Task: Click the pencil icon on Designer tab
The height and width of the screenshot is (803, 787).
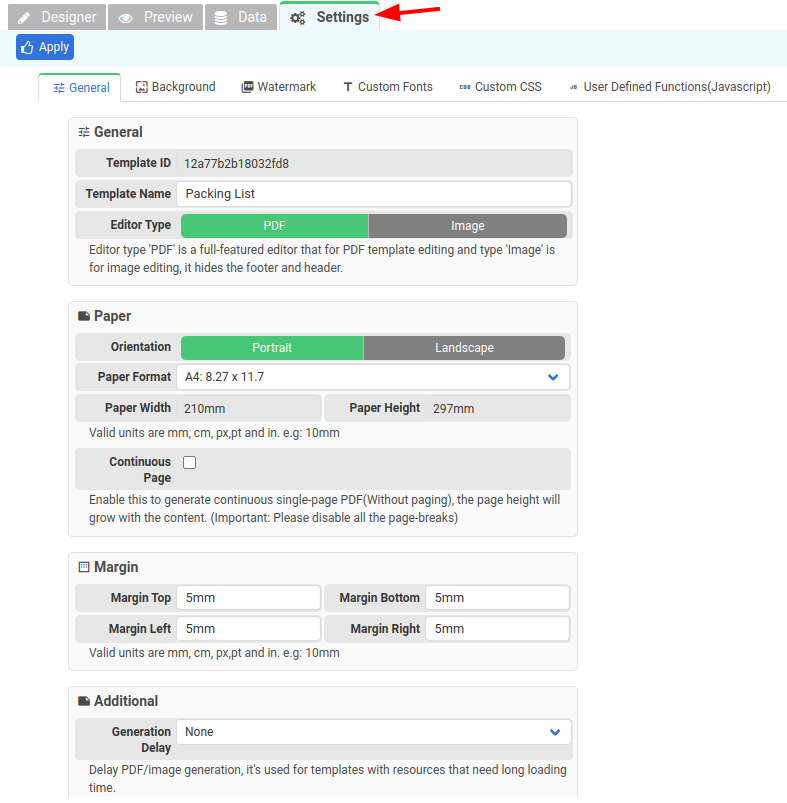Action: click(x=24, y=18)
